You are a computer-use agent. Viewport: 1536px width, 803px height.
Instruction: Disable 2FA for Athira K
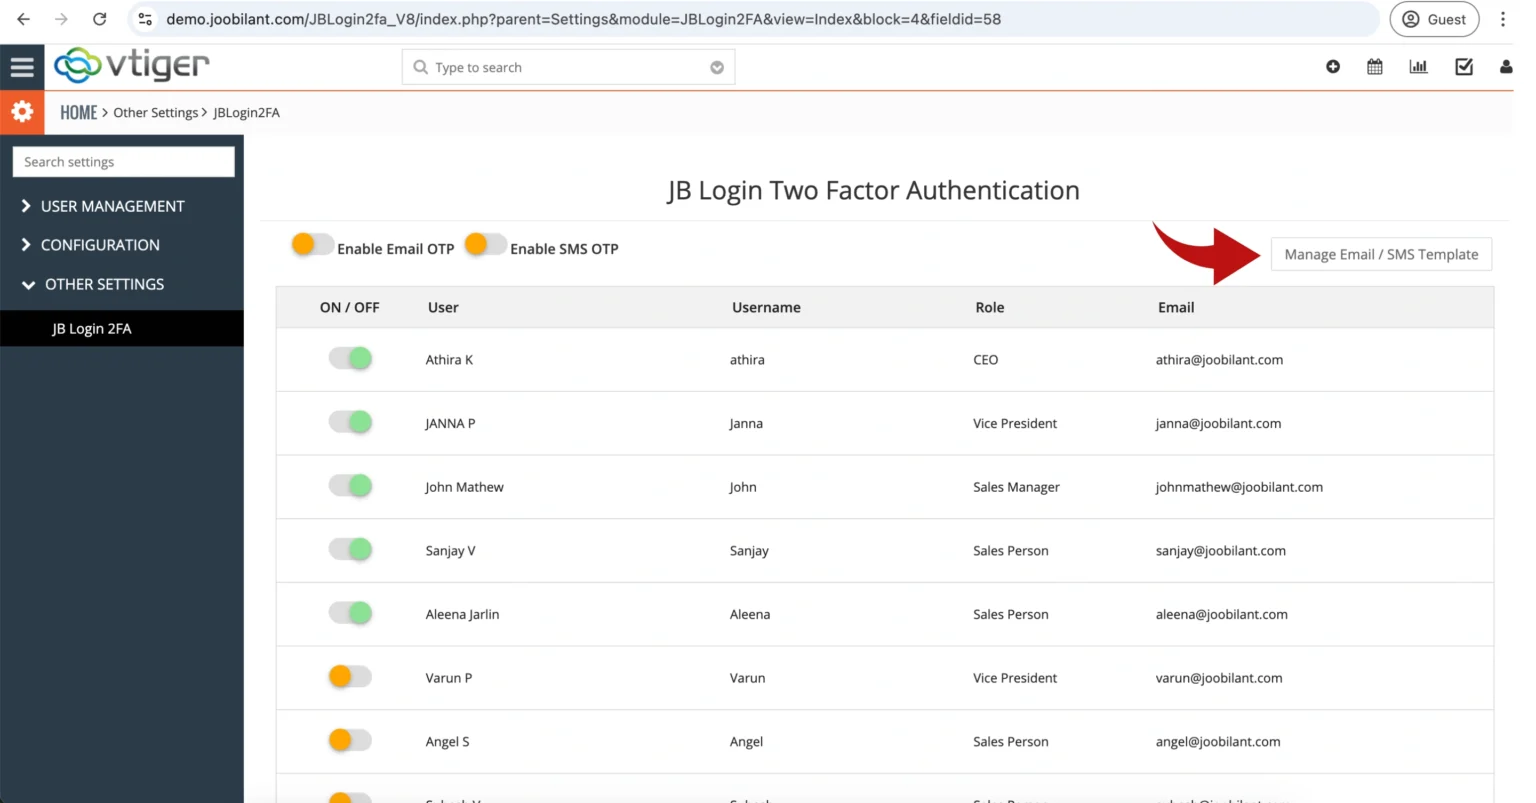point(350,358)
